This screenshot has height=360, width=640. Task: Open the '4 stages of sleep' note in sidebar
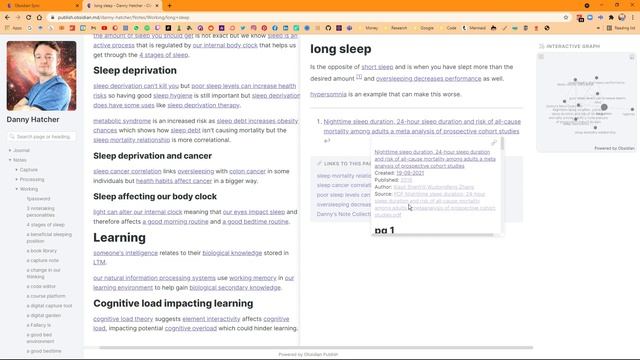pyautogui.click(x=46, y=225)
